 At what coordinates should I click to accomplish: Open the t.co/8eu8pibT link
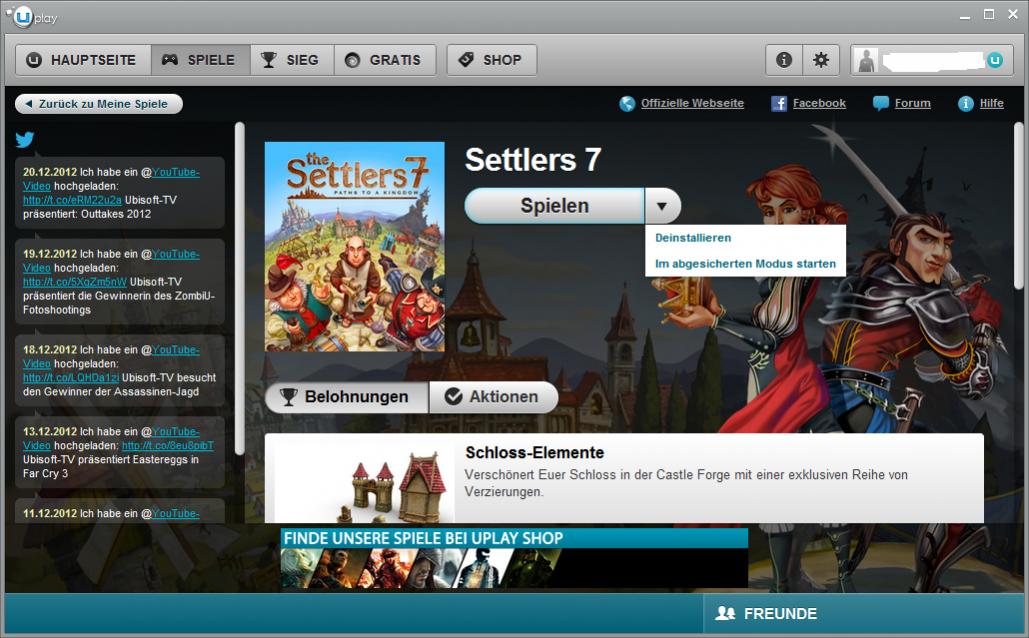tap(168, 446)
